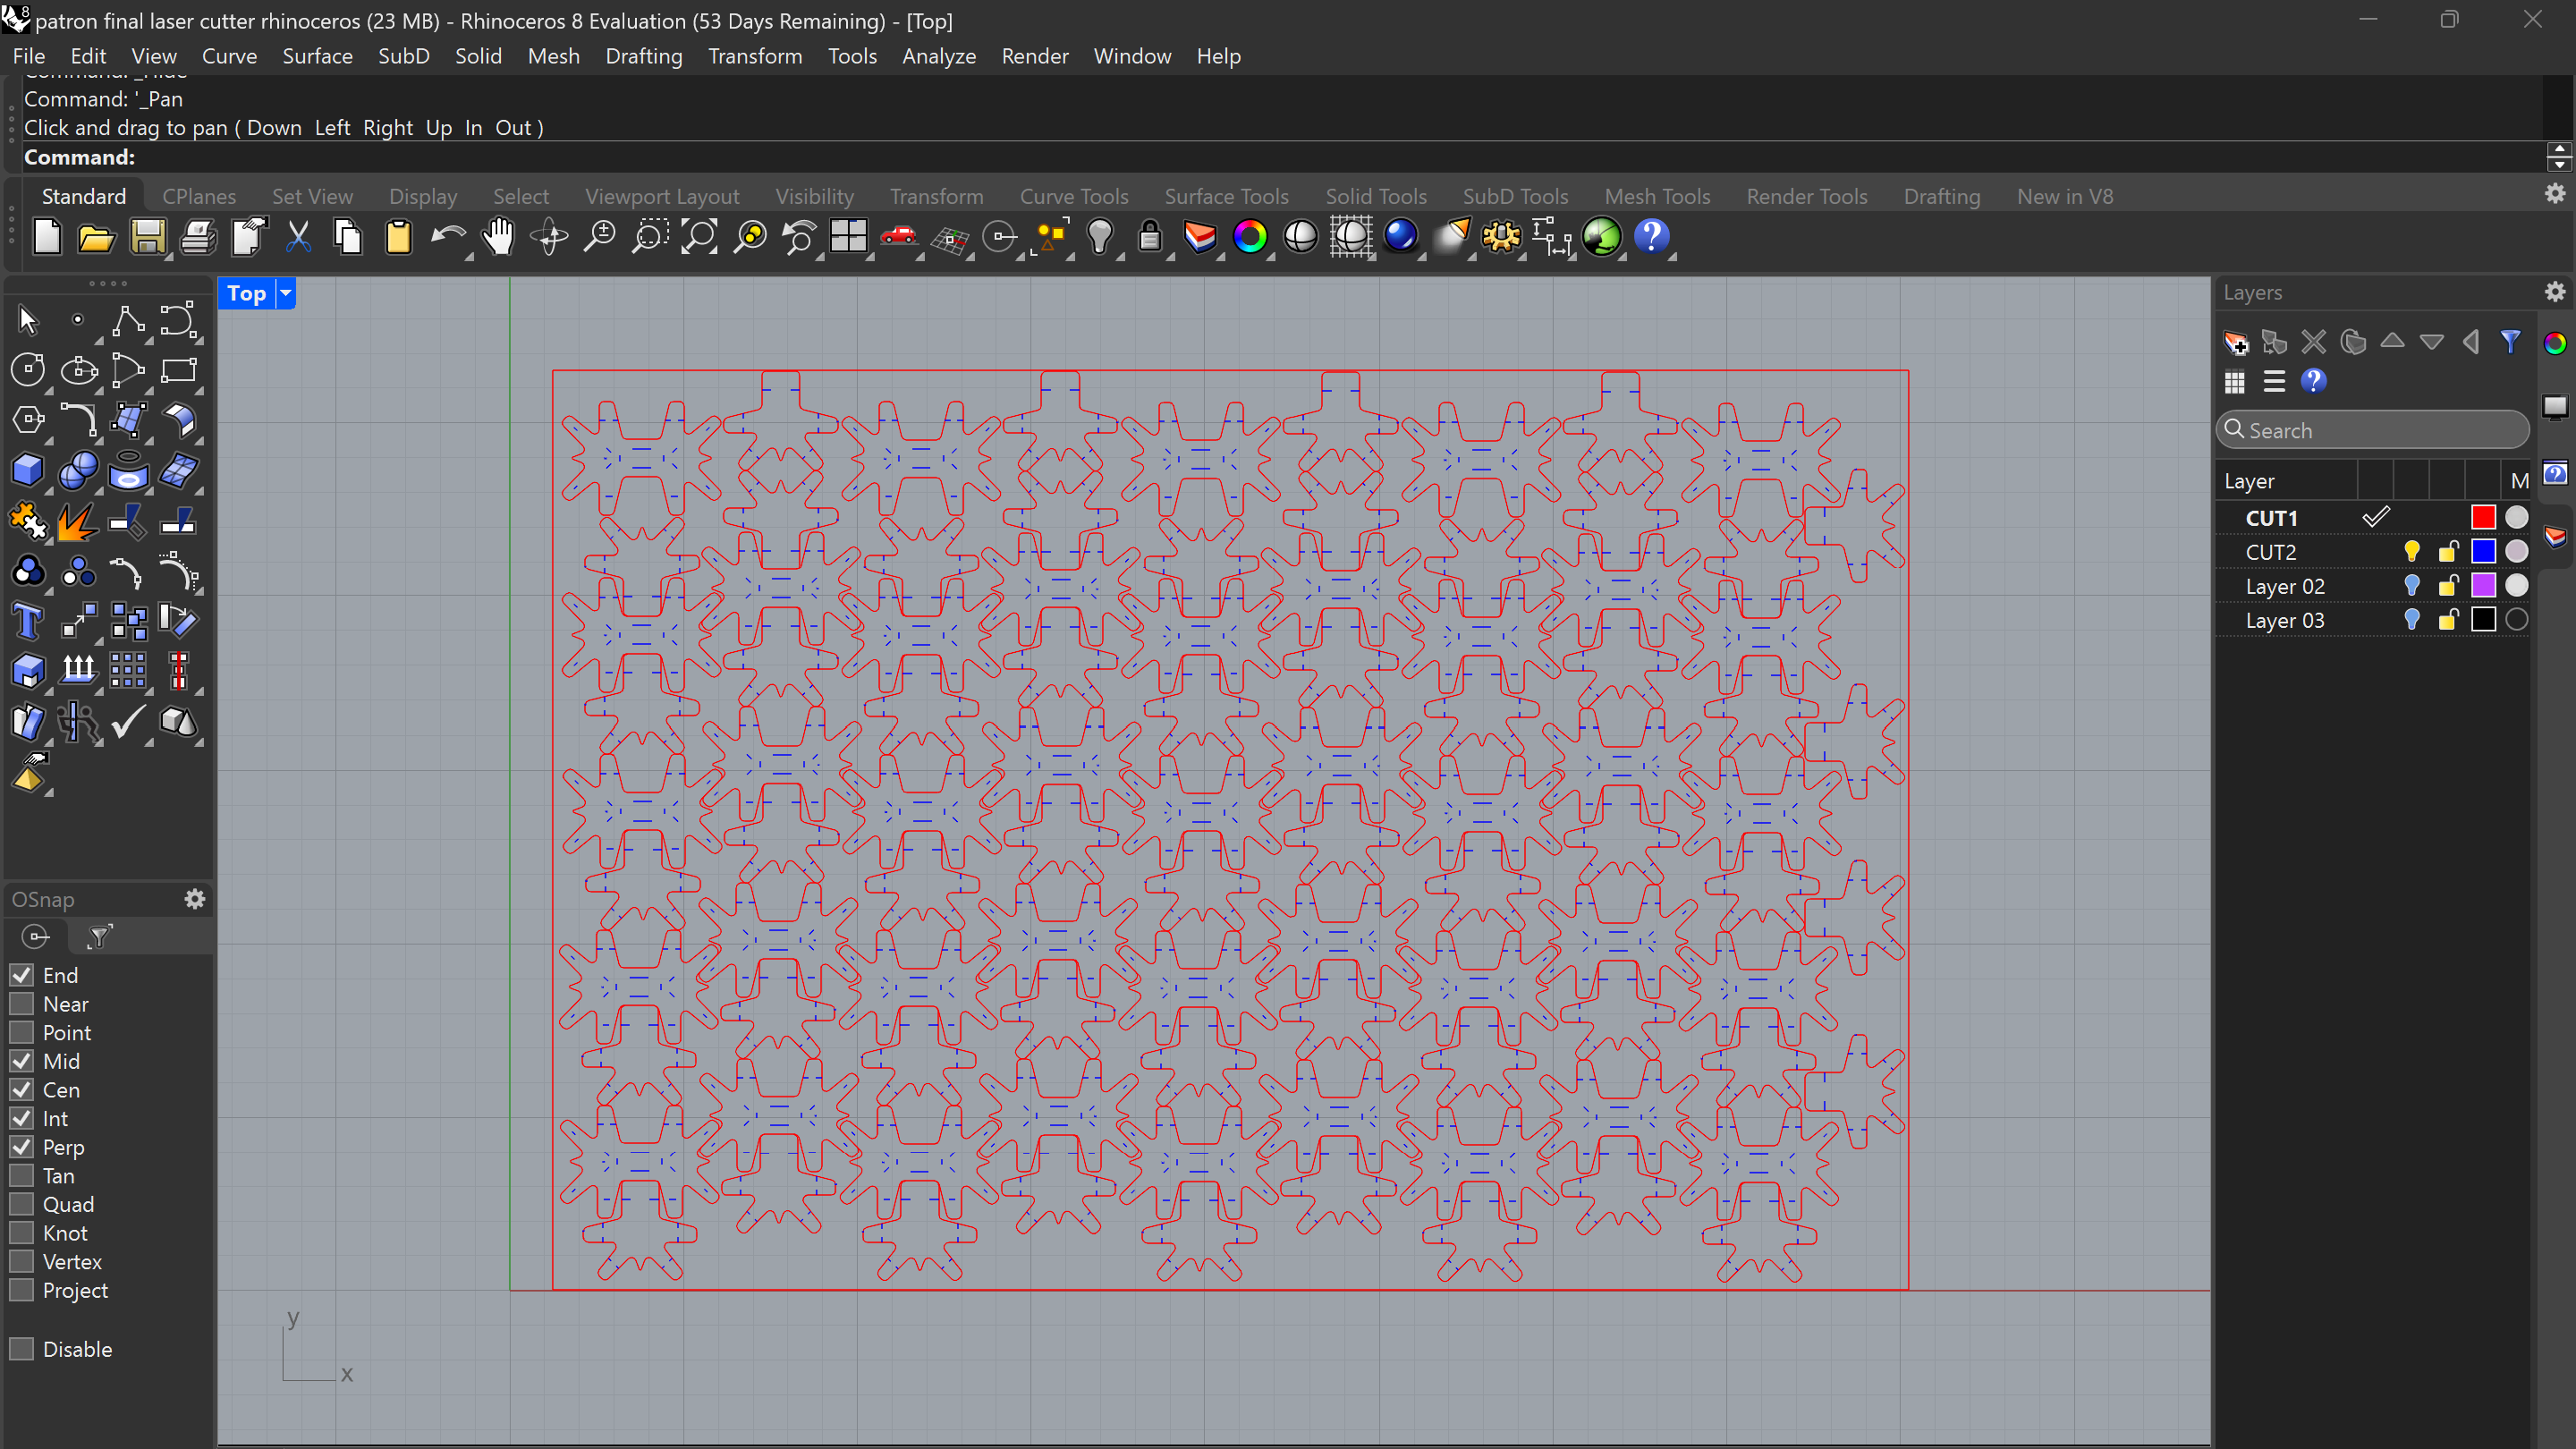This screenshot has height=1449, width=2576.
Task: Click the command history scroll arrows
Action: point(2558,157)
